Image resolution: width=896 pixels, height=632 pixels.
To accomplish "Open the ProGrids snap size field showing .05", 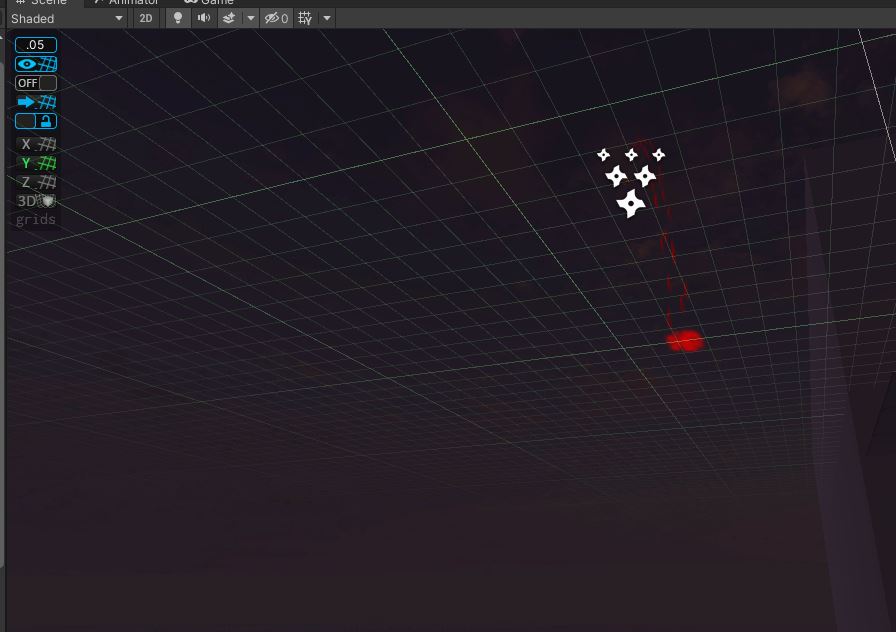I will 36,44.
